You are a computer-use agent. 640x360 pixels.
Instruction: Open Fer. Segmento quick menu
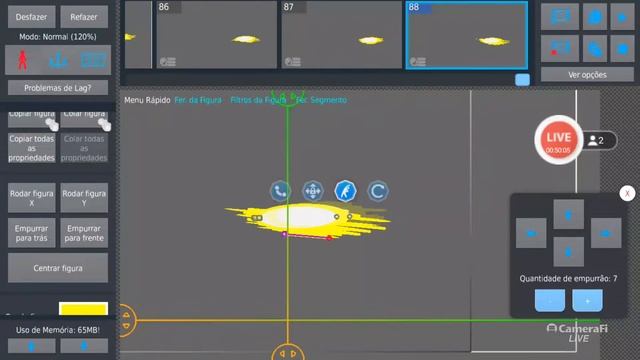[321, 100]
